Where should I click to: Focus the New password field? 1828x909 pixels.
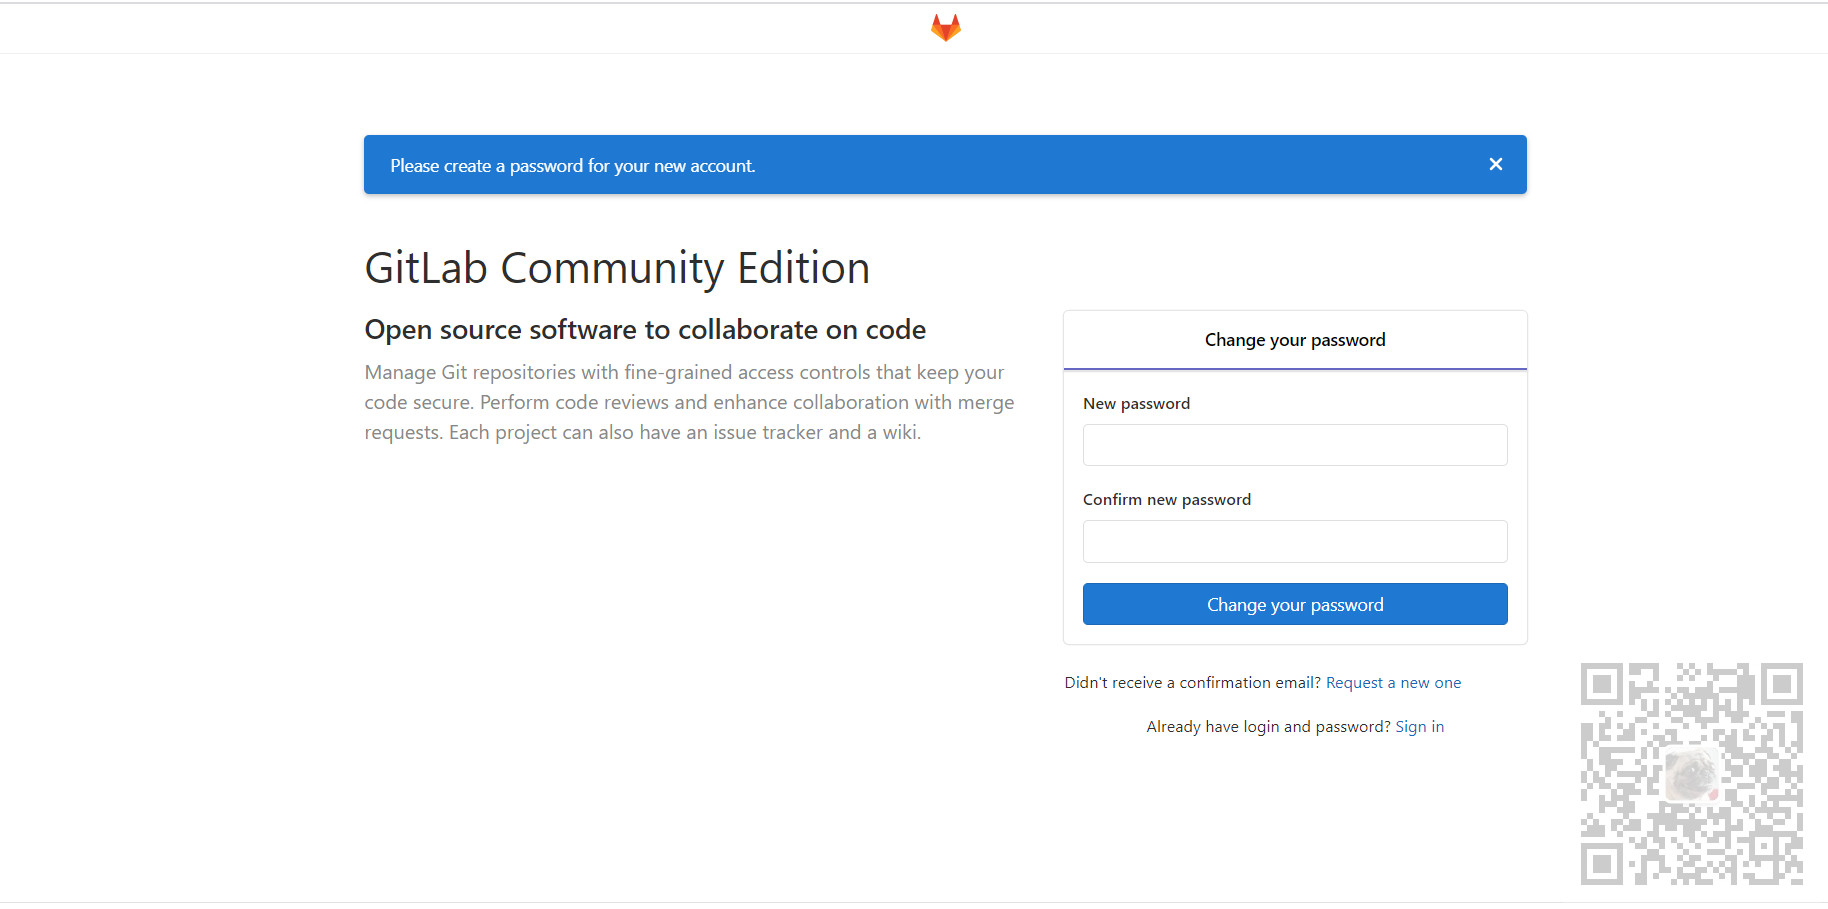(1295, 445)
